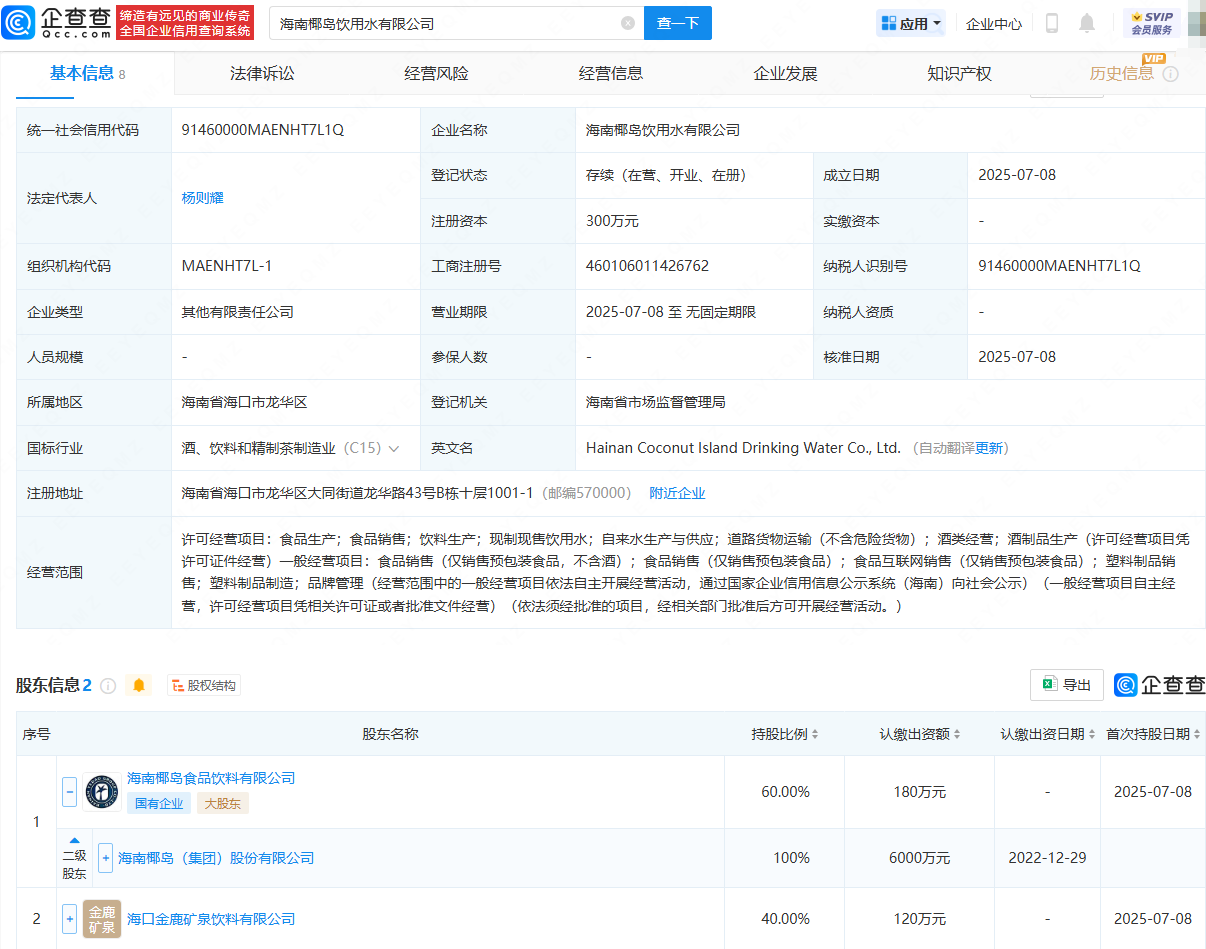Open SVIP member service badge
This screenshot has width=1206, height=949.
tap(1151, 23)
